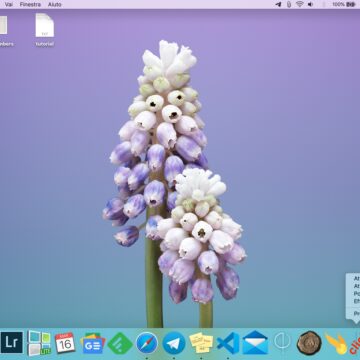The image size is (360, 360).
Task: Open the Wi-Fi status menu
Action: [x=300, y=4]
